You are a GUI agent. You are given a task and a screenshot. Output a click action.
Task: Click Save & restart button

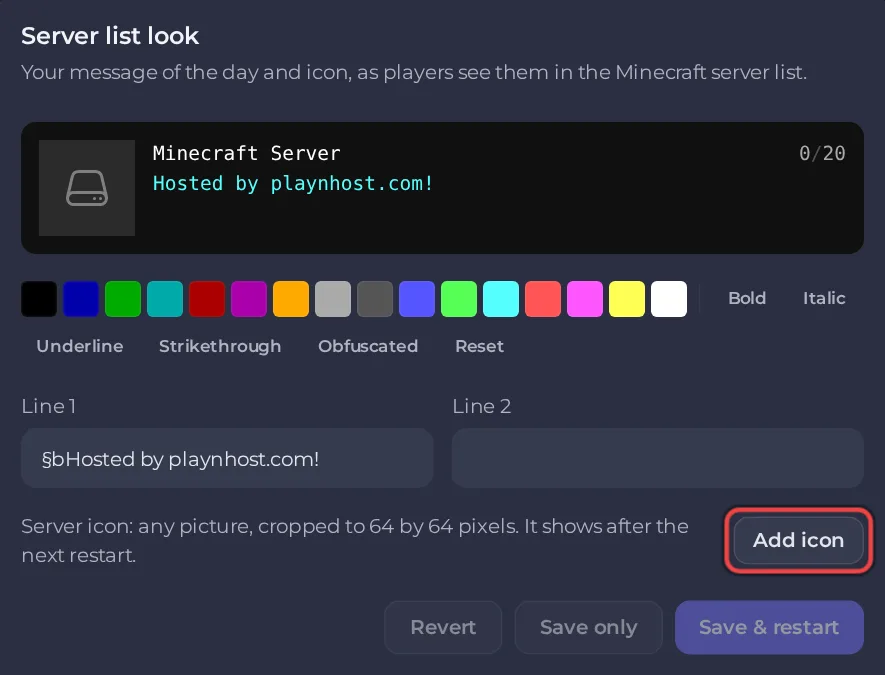[x=769, y=627]
